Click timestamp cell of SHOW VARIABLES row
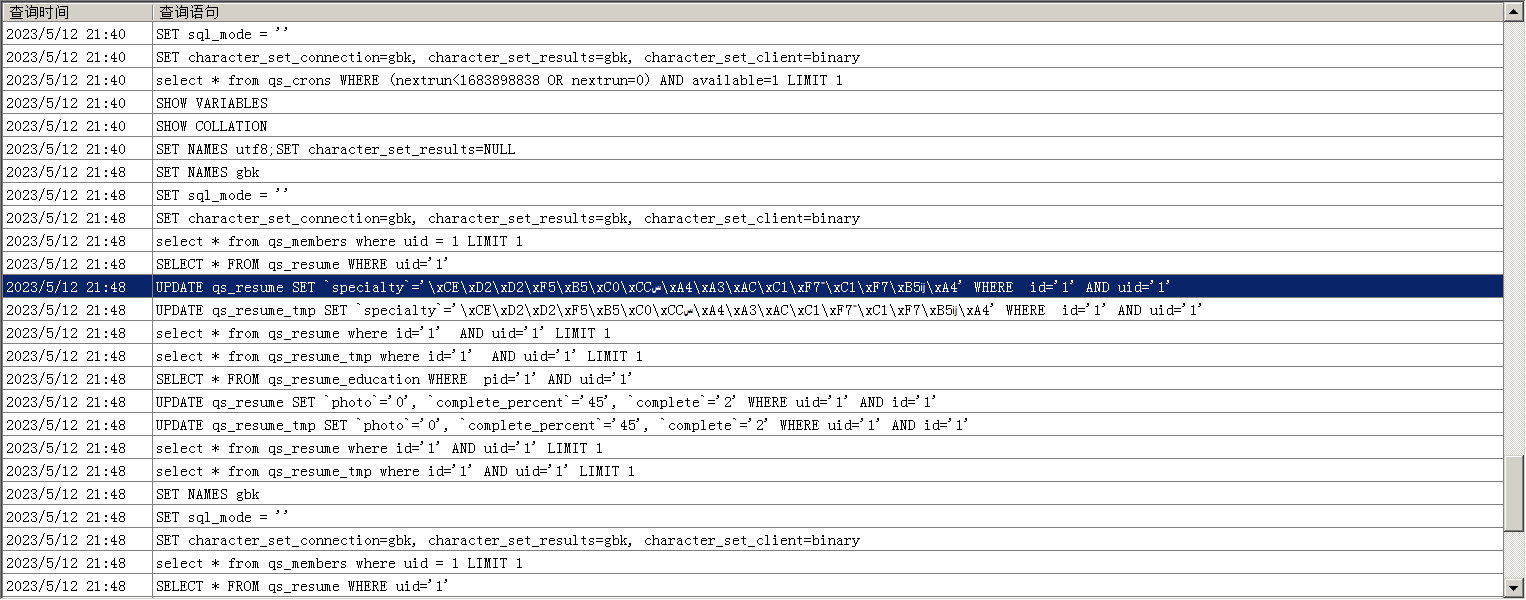Screen dimensions: 1526x600 click(x=66, y=103)
